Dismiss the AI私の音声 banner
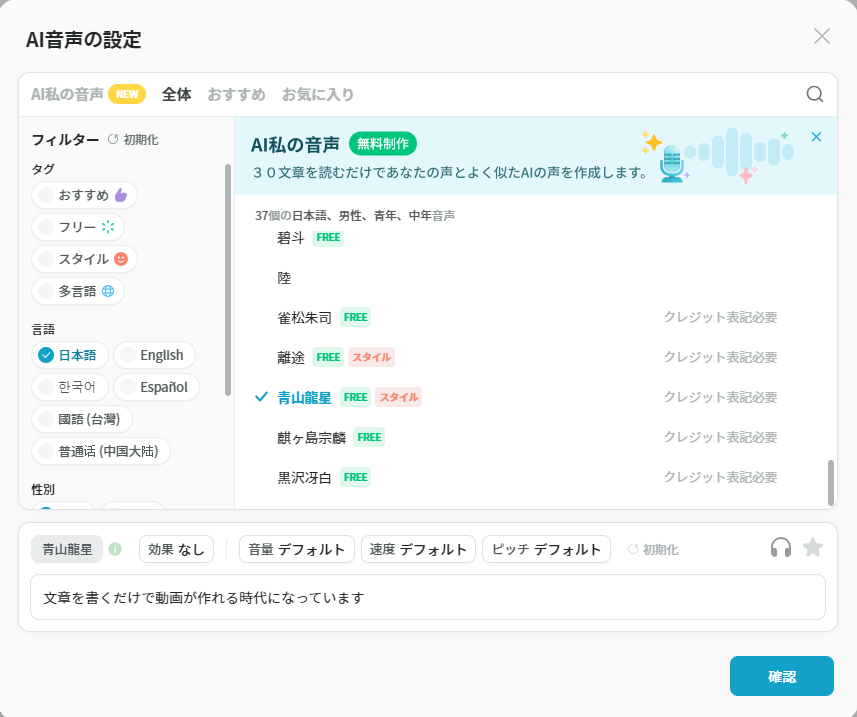 [816, 137]
